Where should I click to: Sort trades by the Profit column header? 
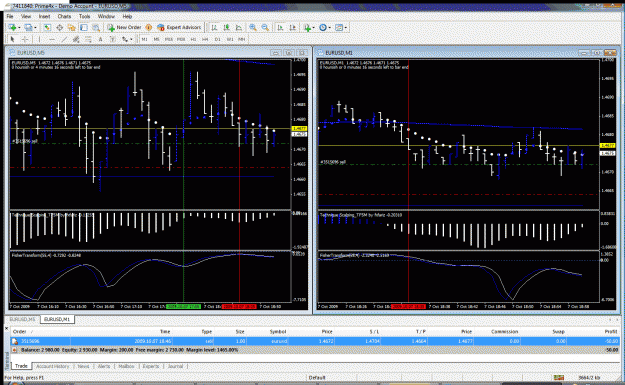tap(611, 332)
